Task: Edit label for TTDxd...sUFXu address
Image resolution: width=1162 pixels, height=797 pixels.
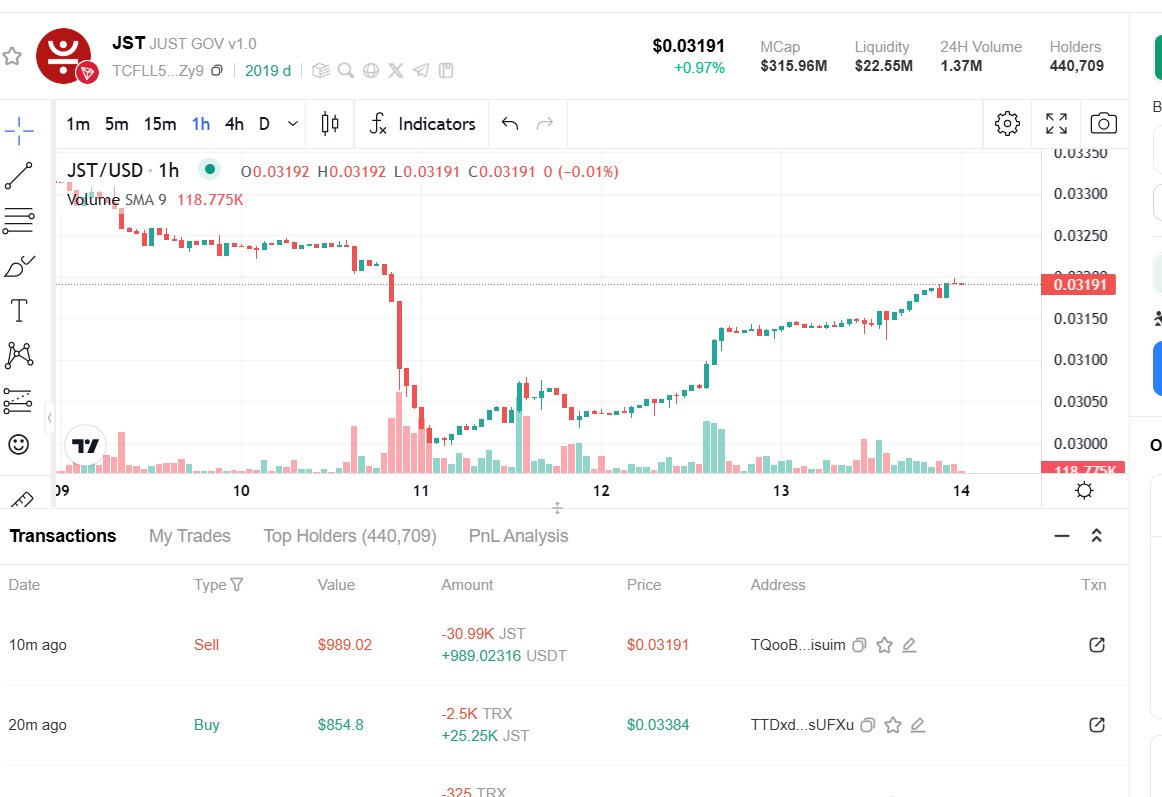Action: (917, 725)
